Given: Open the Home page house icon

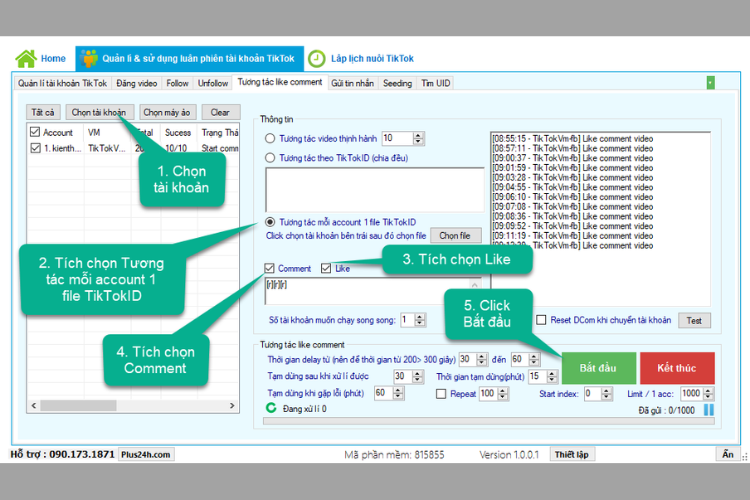Looking at the screenshot, I should coord(26,58).
